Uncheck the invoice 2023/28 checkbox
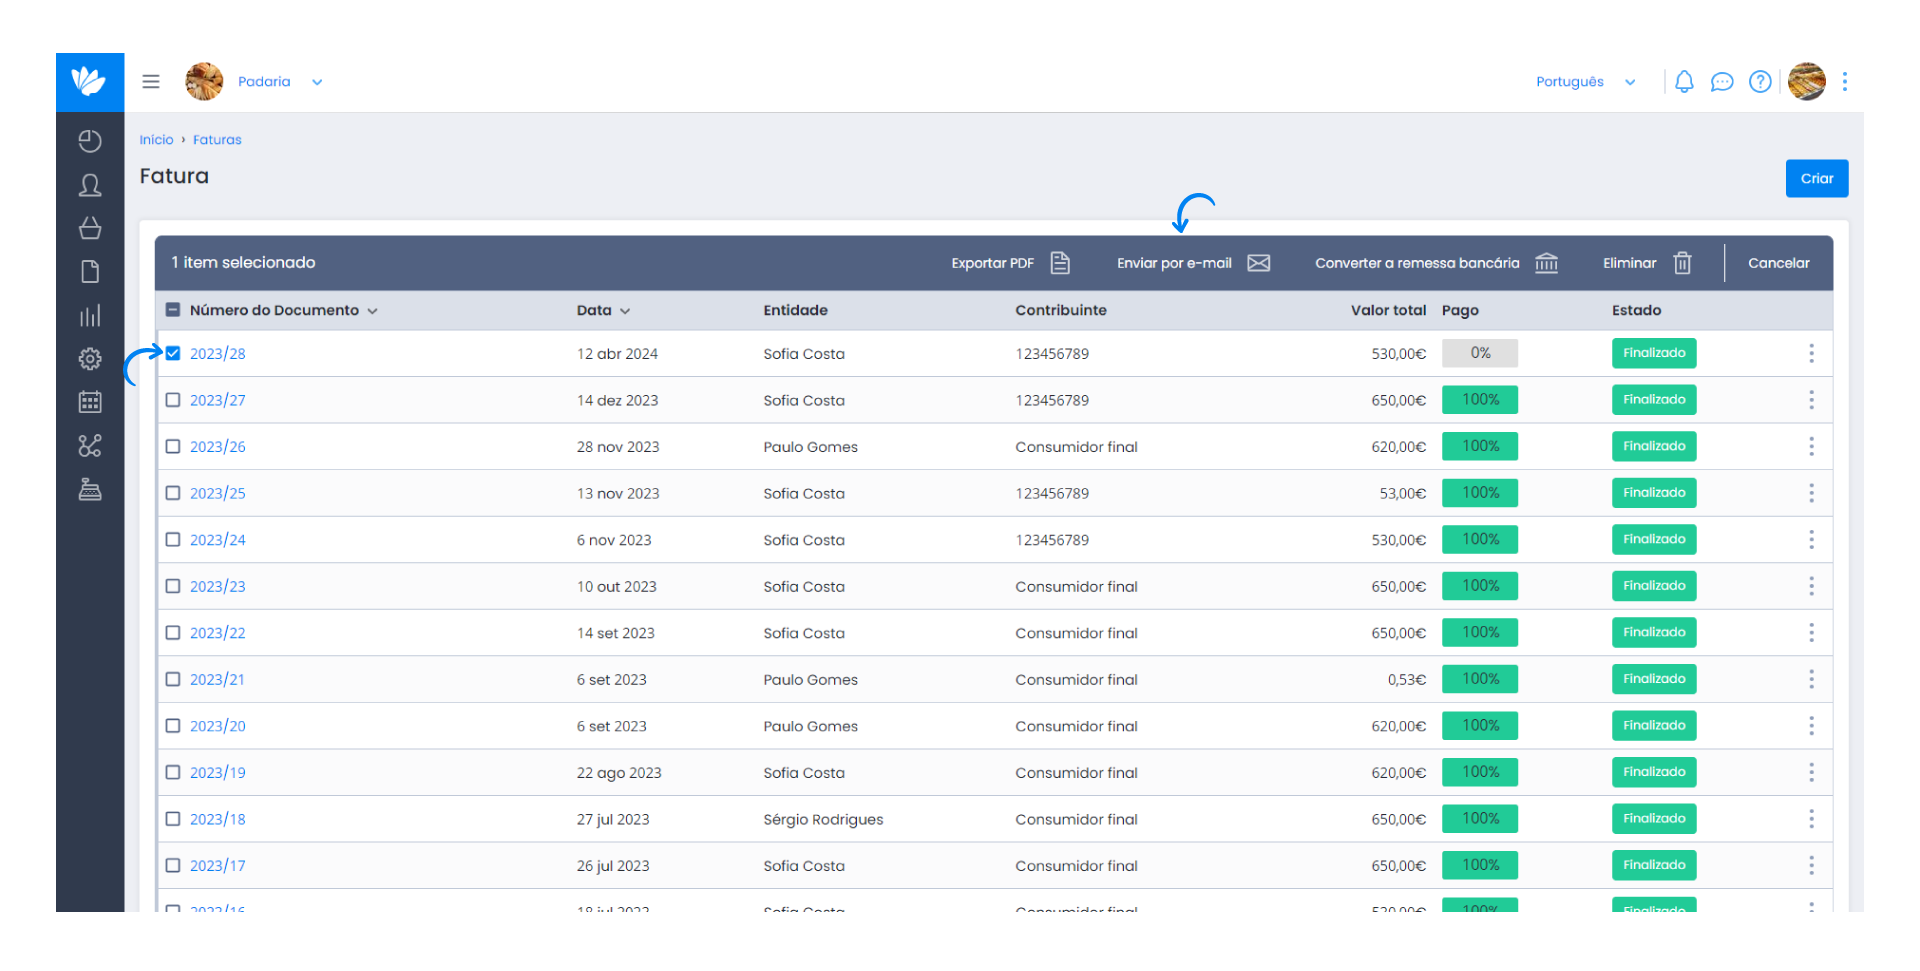Image resolution: width=1920 pixels, height=971 pixels. click(173, 353)
